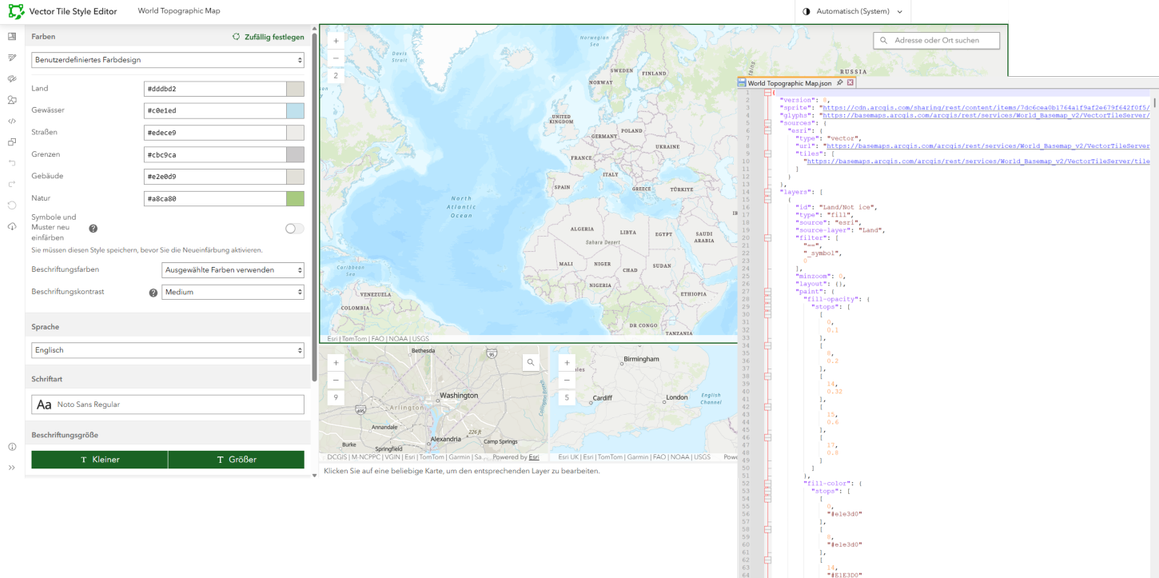Viewport: 1159px width, 578px height.
Task: Open Automatisch (System) theme dropdown
Action: click(852, 12)
